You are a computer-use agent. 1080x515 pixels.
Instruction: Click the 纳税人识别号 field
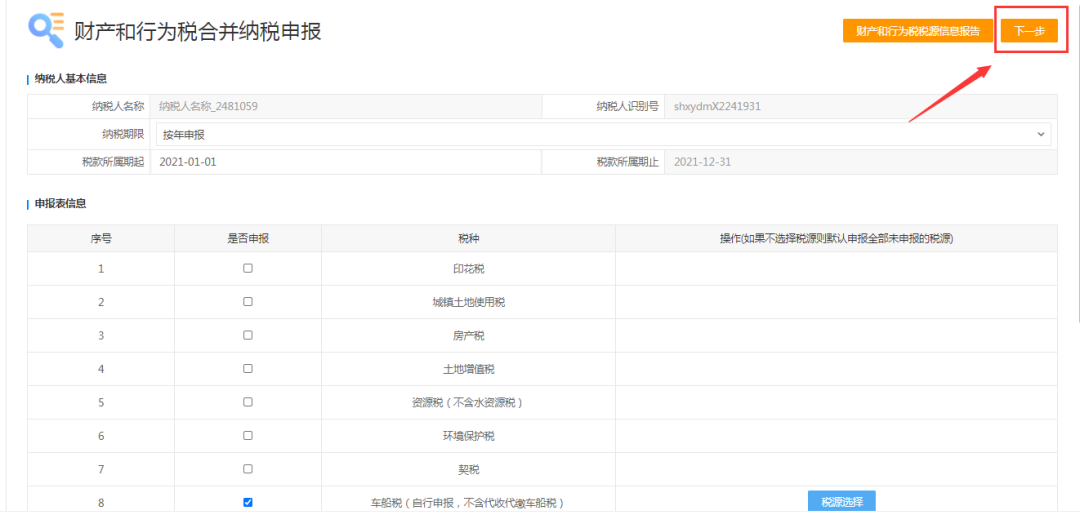pos(861,106)
